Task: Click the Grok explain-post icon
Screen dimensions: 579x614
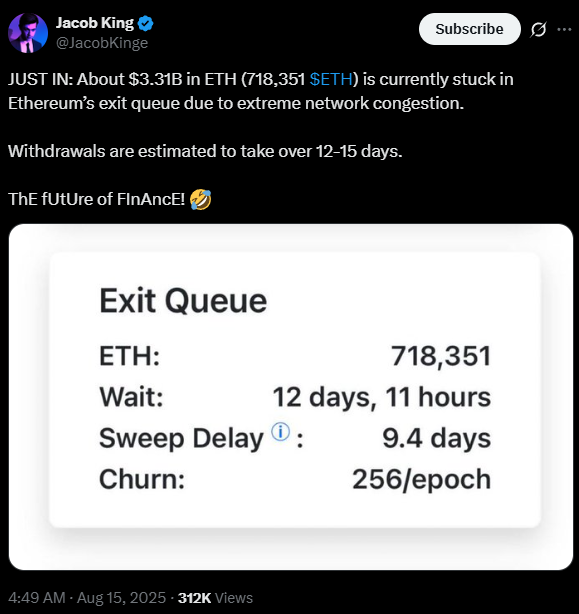Action: tap(538, 29)
